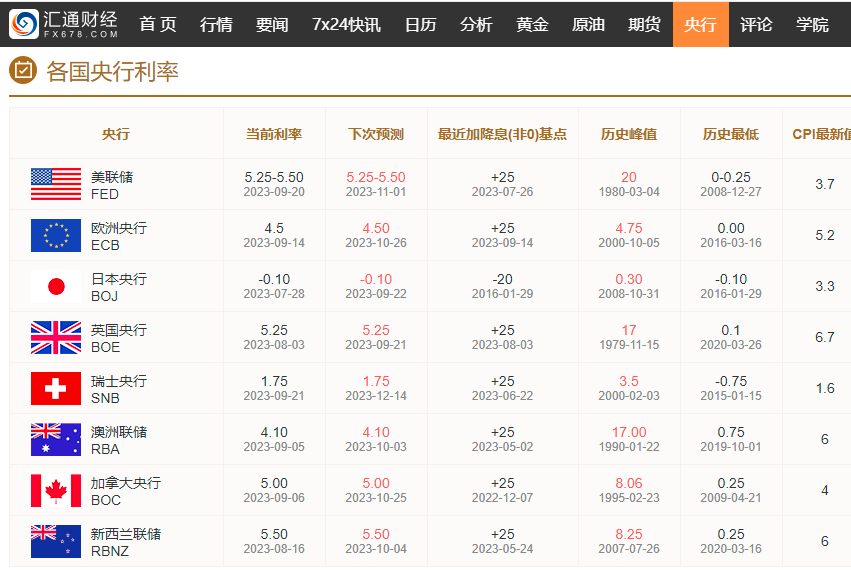Click the Japan flag icon
The width and height of the screenshot is (851, 582).
pyautogui.click(x=56, y=286)
